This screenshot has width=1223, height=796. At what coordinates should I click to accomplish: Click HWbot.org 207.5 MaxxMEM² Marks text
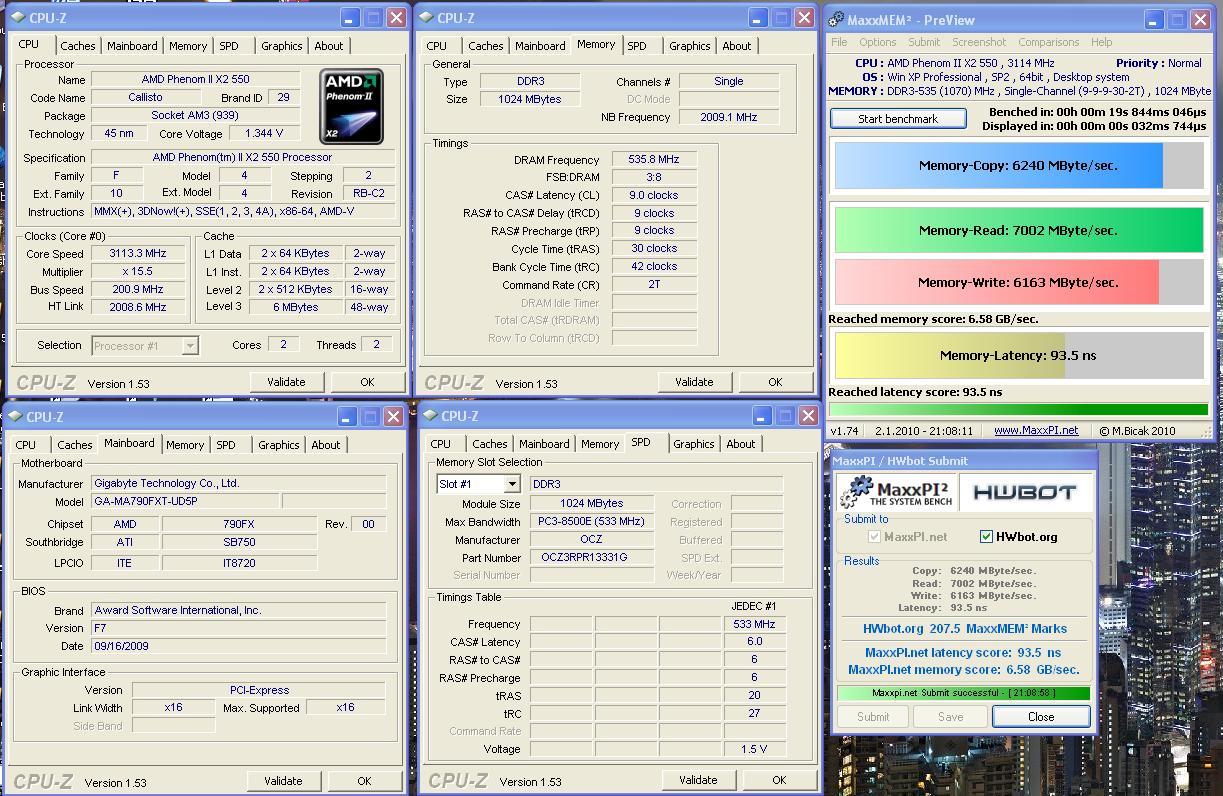click(x=965, y=629)
